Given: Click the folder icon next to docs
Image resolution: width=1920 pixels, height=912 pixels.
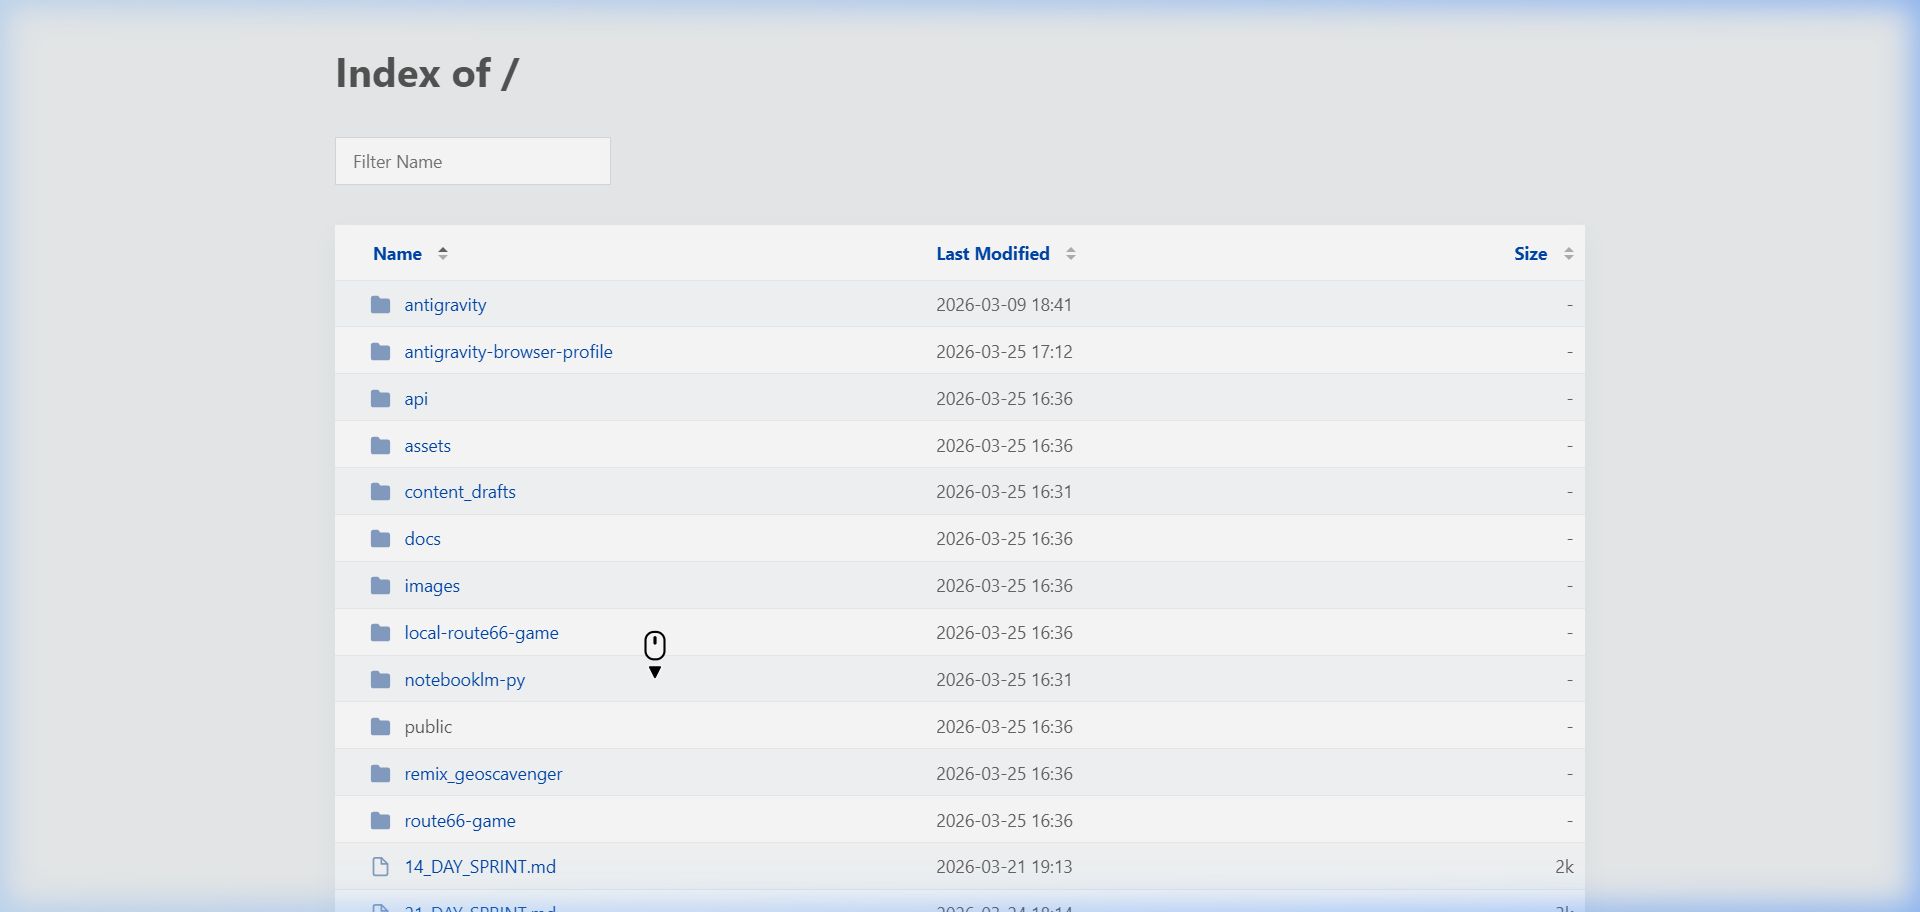Looking at the screenshot, I should (x=380, y=539).
